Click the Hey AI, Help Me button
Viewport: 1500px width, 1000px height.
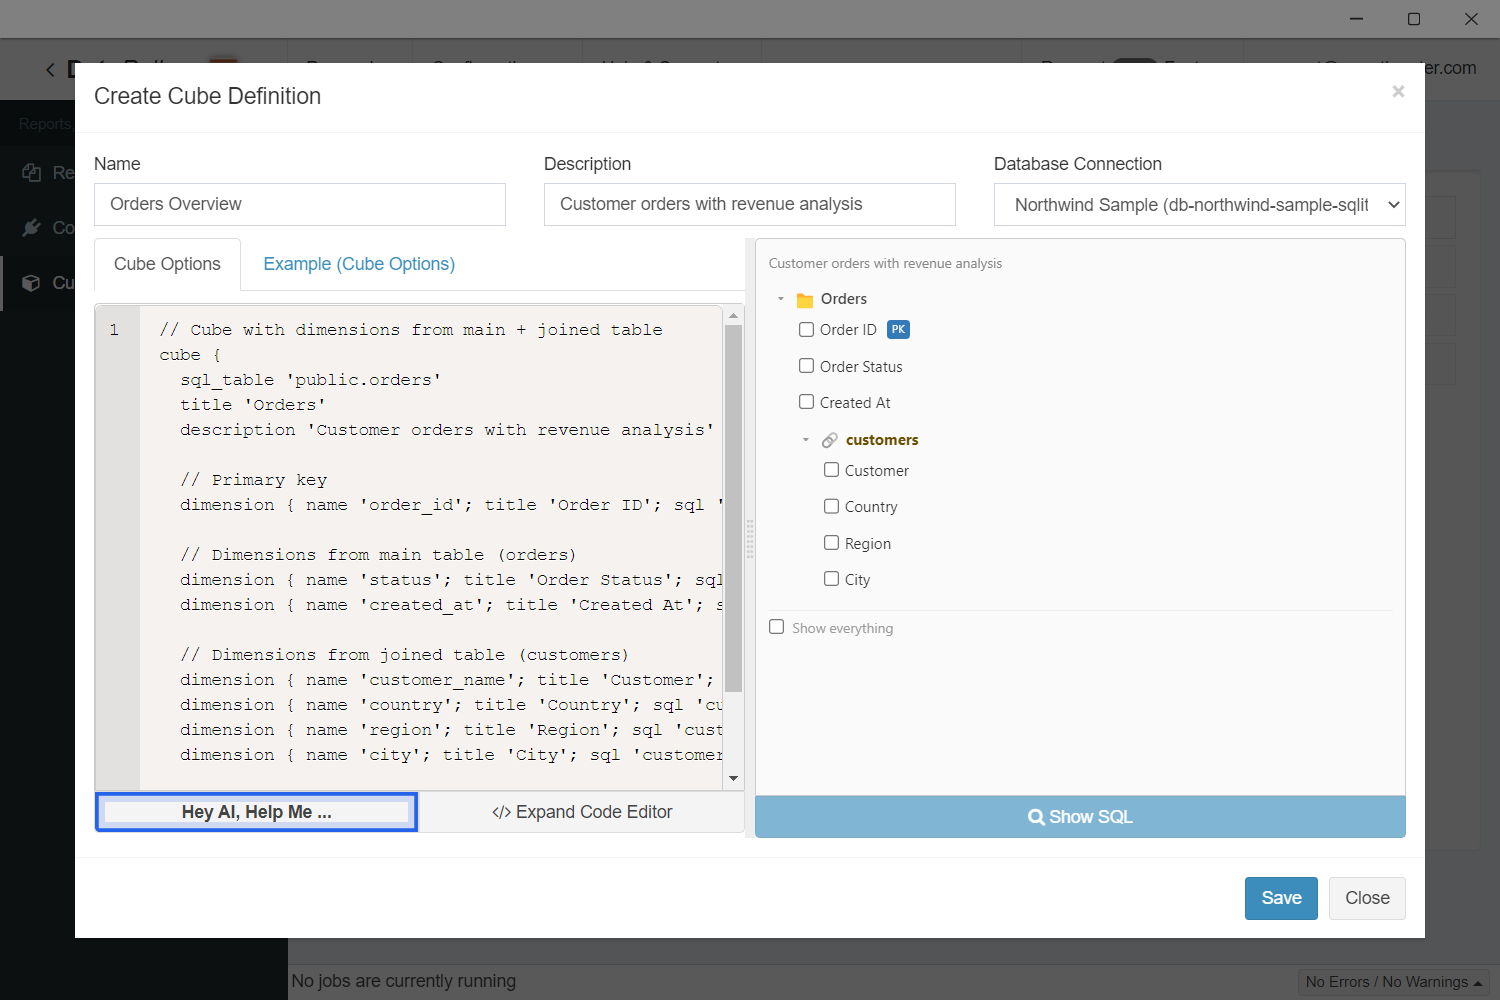(257, 812)
